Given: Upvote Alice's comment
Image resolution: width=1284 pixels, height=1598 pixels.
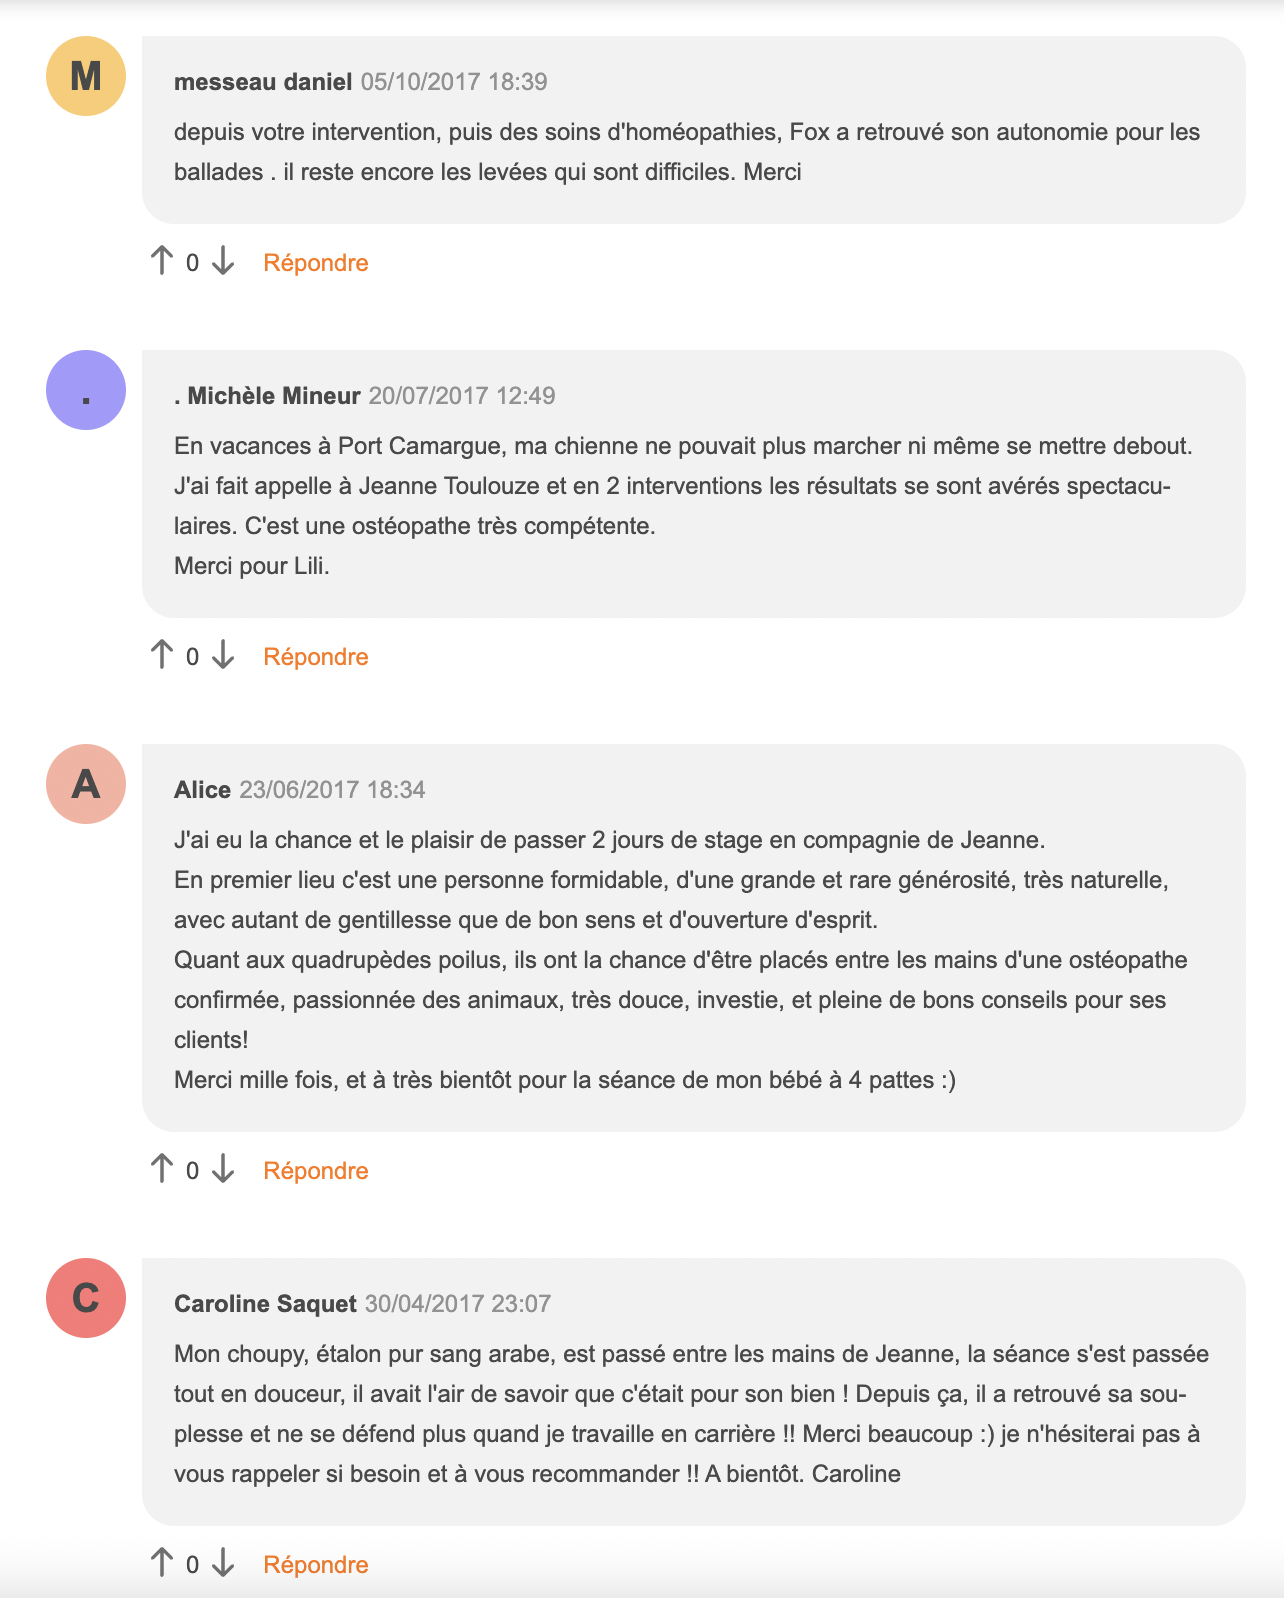Looking at the screenshot, I should pos(161,1169).
